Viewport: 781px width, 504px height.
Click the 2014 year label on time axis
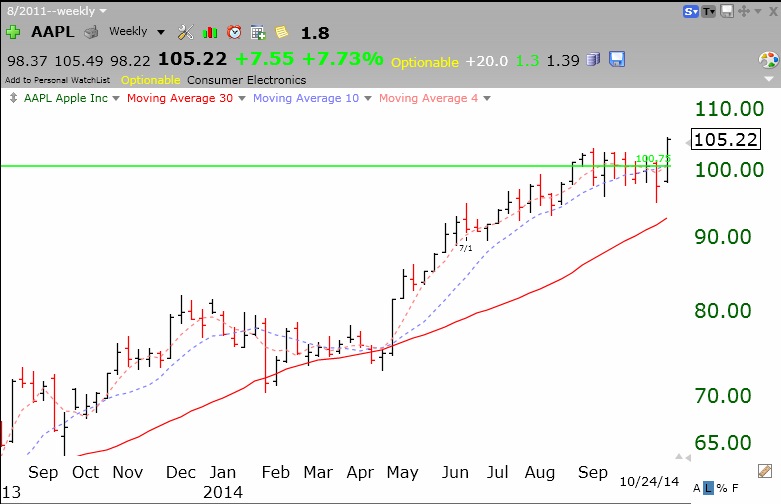tap(223, 493)
